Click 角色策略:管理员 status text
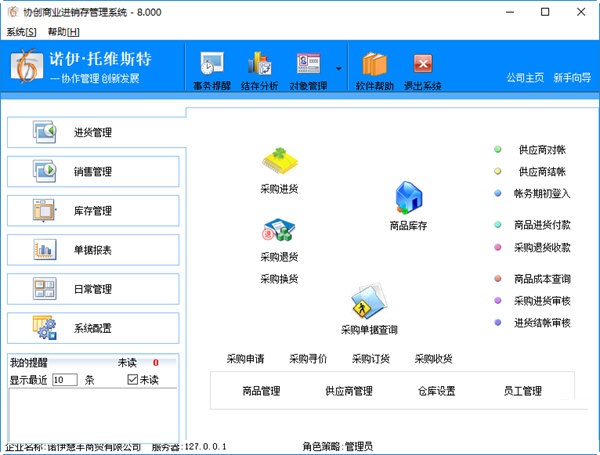Image resolution: width=600 pixels, height=455 pixels. click(x=338, y=446)
